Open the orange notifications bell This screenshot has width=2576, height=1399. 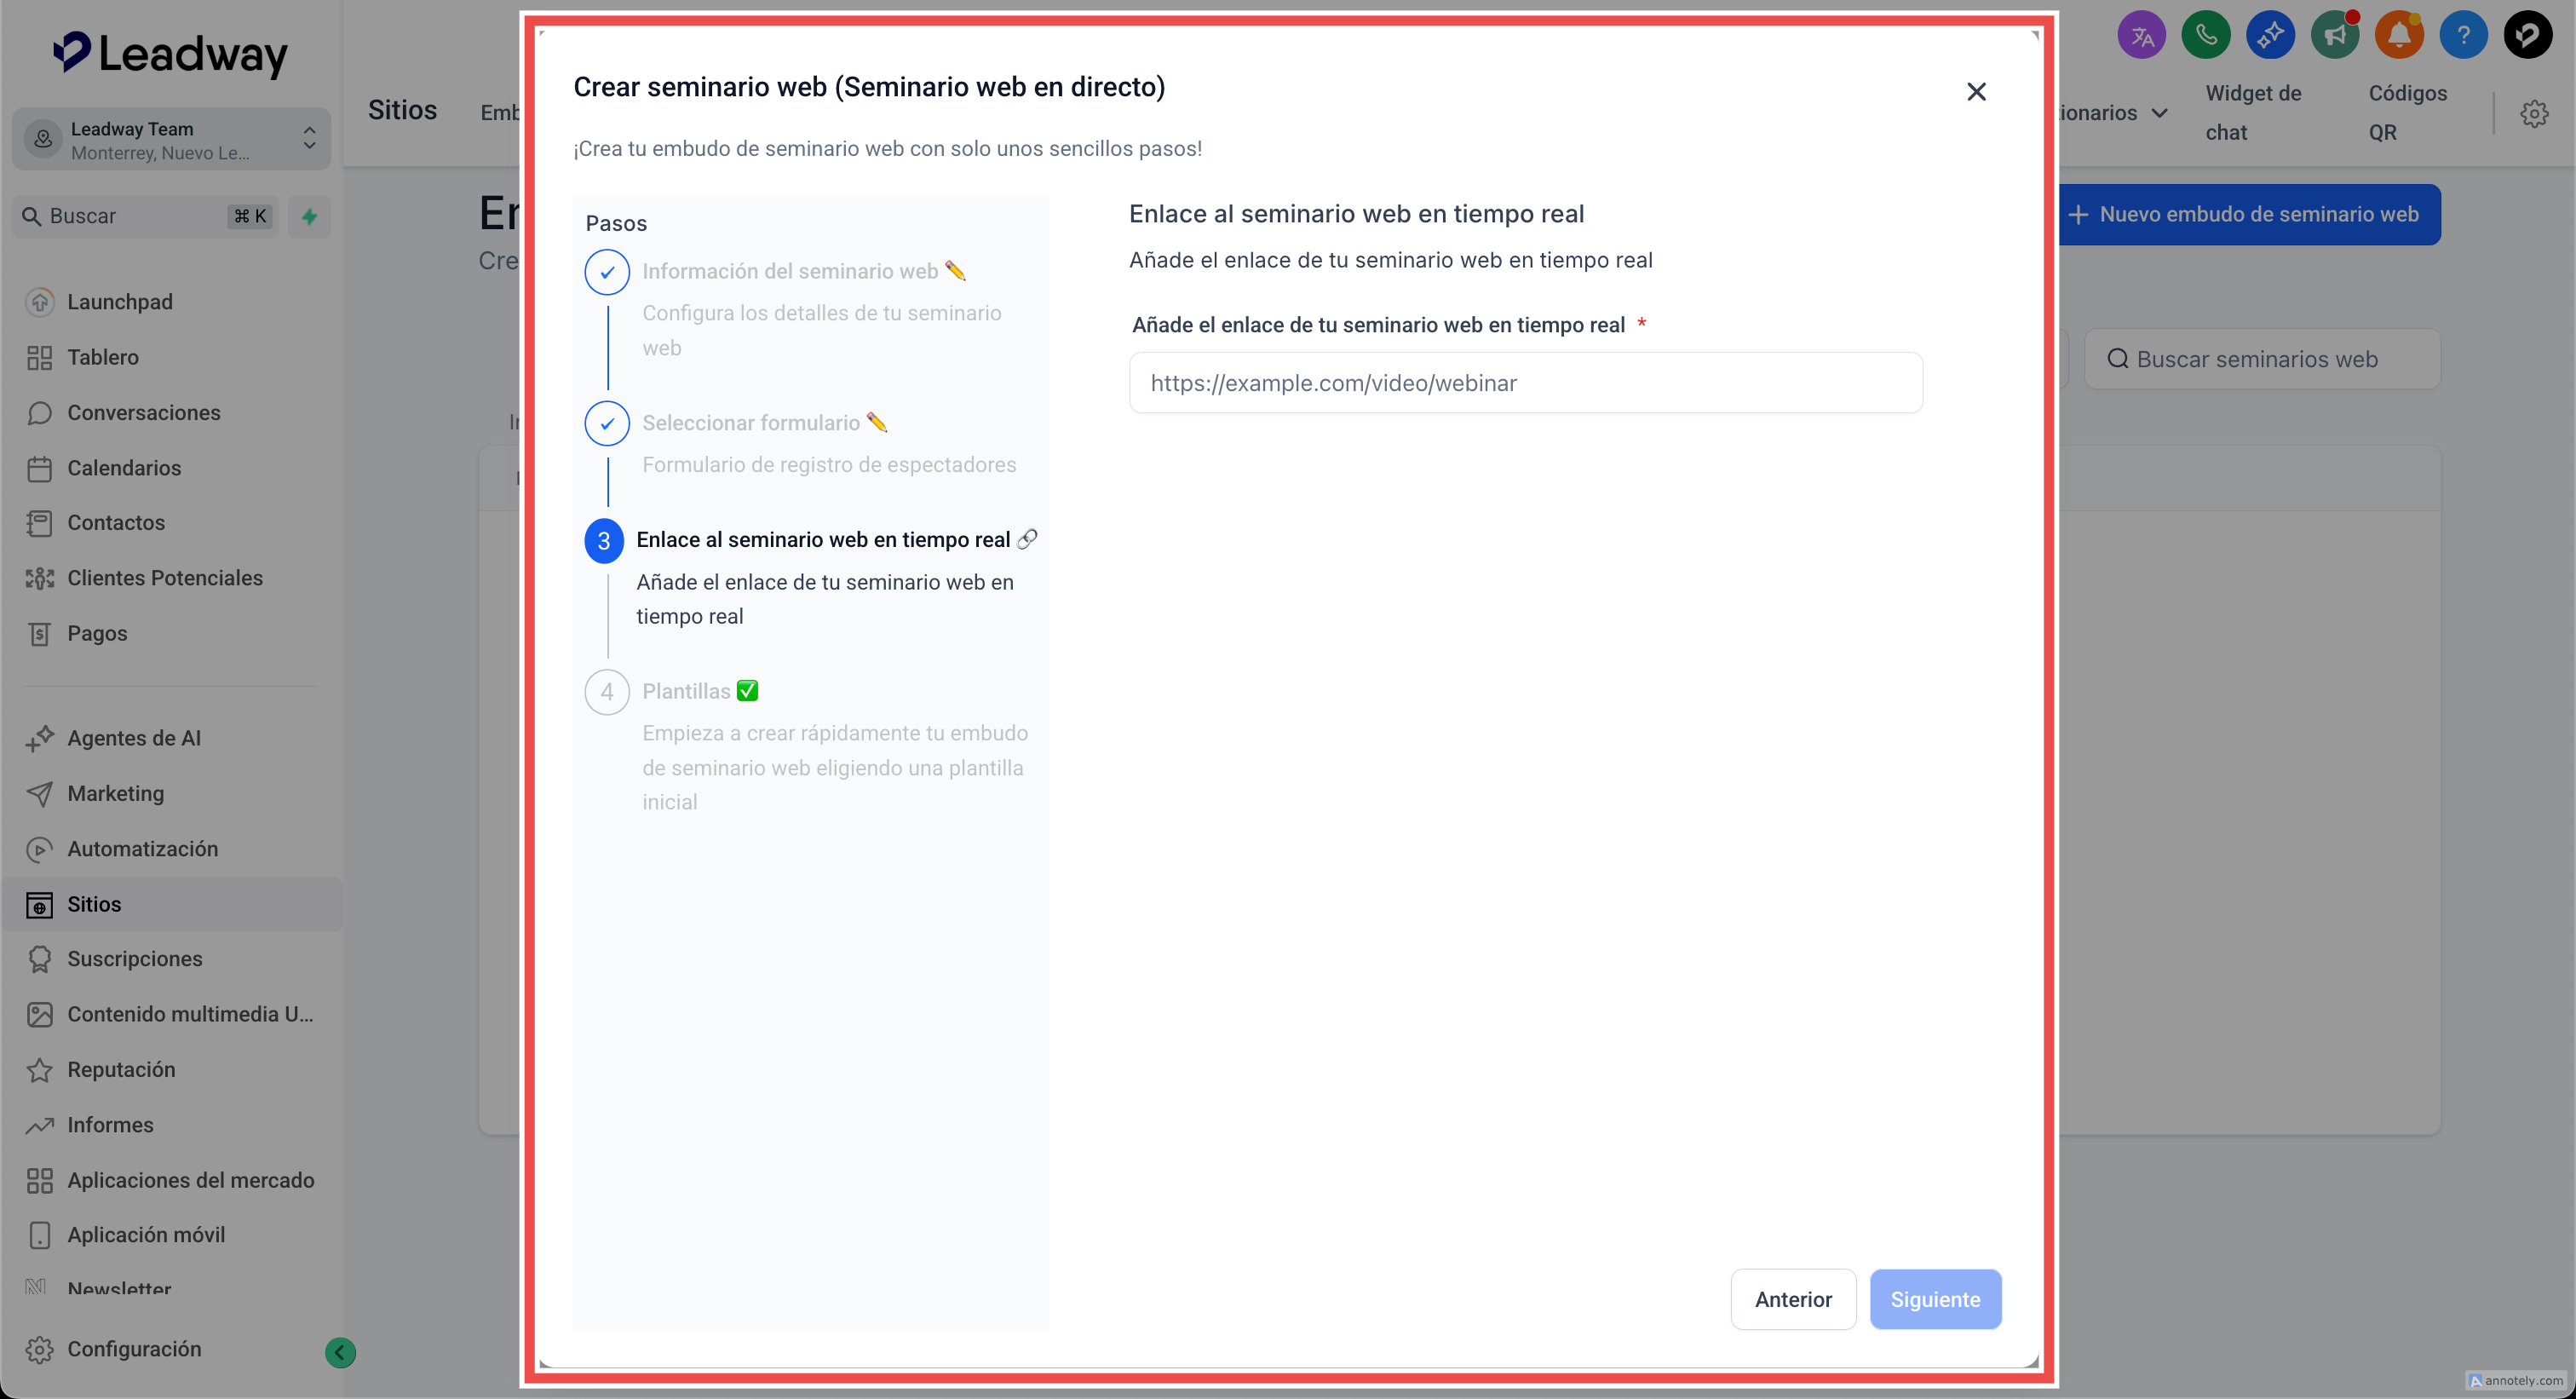(2398, 36)
